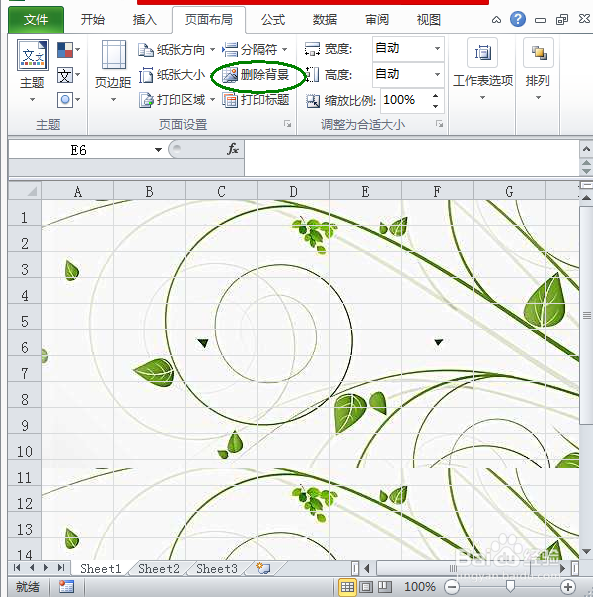593x597 pixels.
Task: Click the select-all corner button
Action: pyautogui.click(x=25, y=191)
